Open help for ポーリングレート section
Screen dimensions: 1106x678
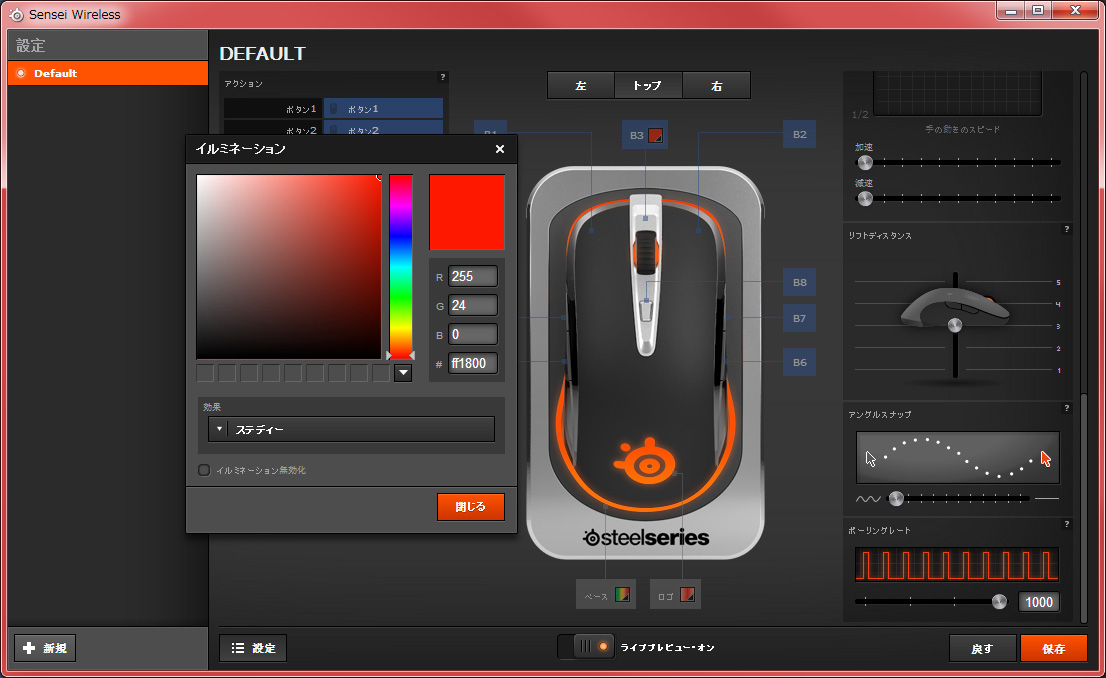(x=1066, y=524)
